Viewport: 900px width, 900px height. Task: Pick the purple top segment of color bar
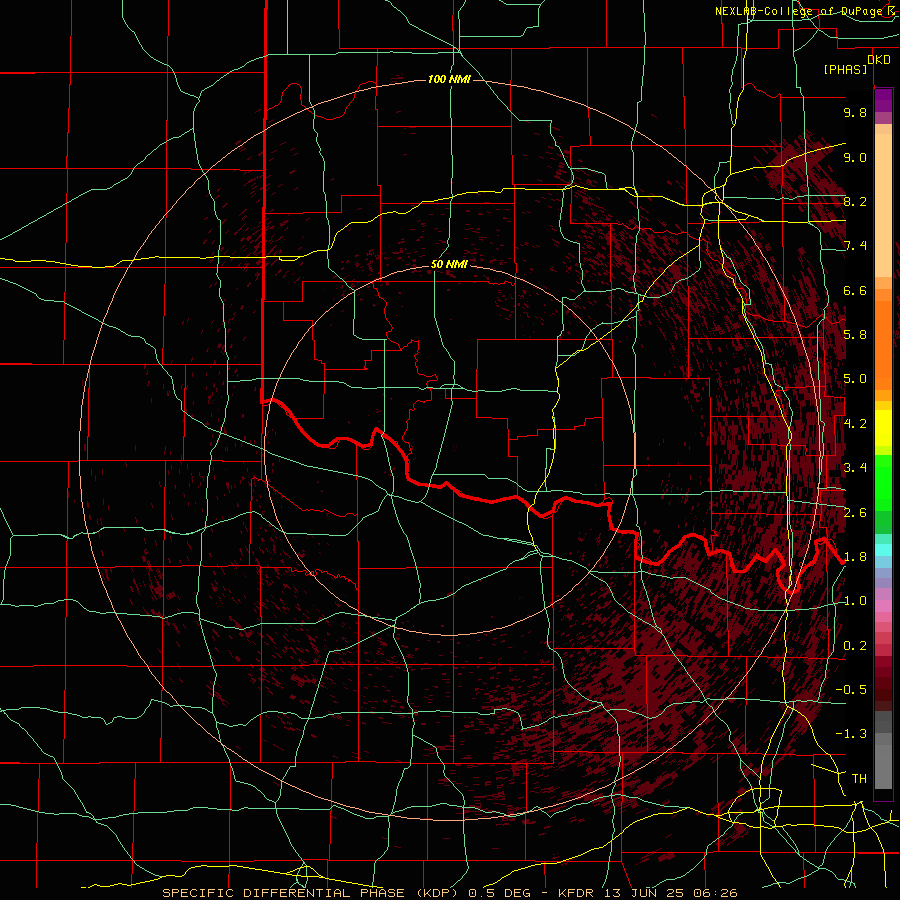[x=883, y=100]
